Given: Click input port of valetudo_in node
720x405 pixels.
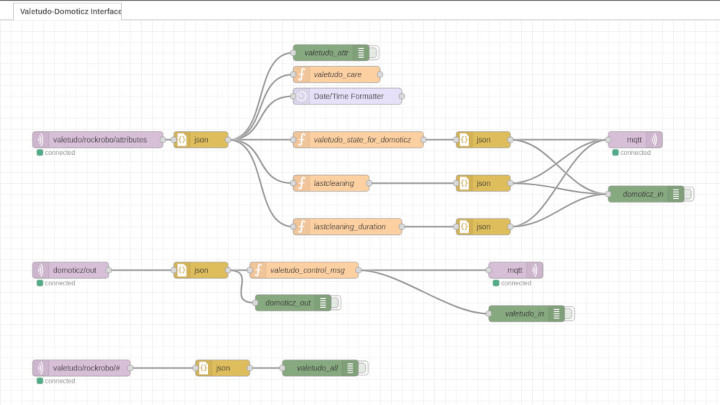Looking at the screenshot, I should pyautogui.click(x=489, y=314).
